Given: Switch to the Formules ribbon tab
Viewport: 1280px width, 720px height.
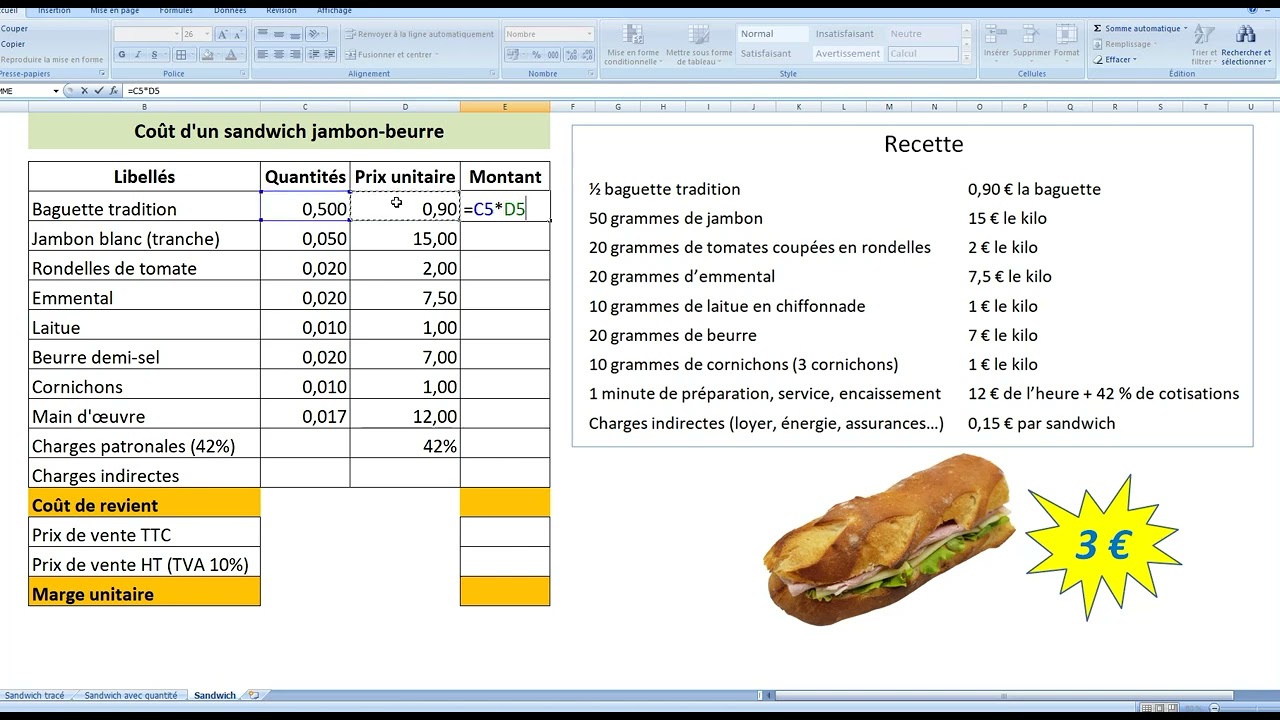Looking at the screenshot, I should click(x=176, y=10).
